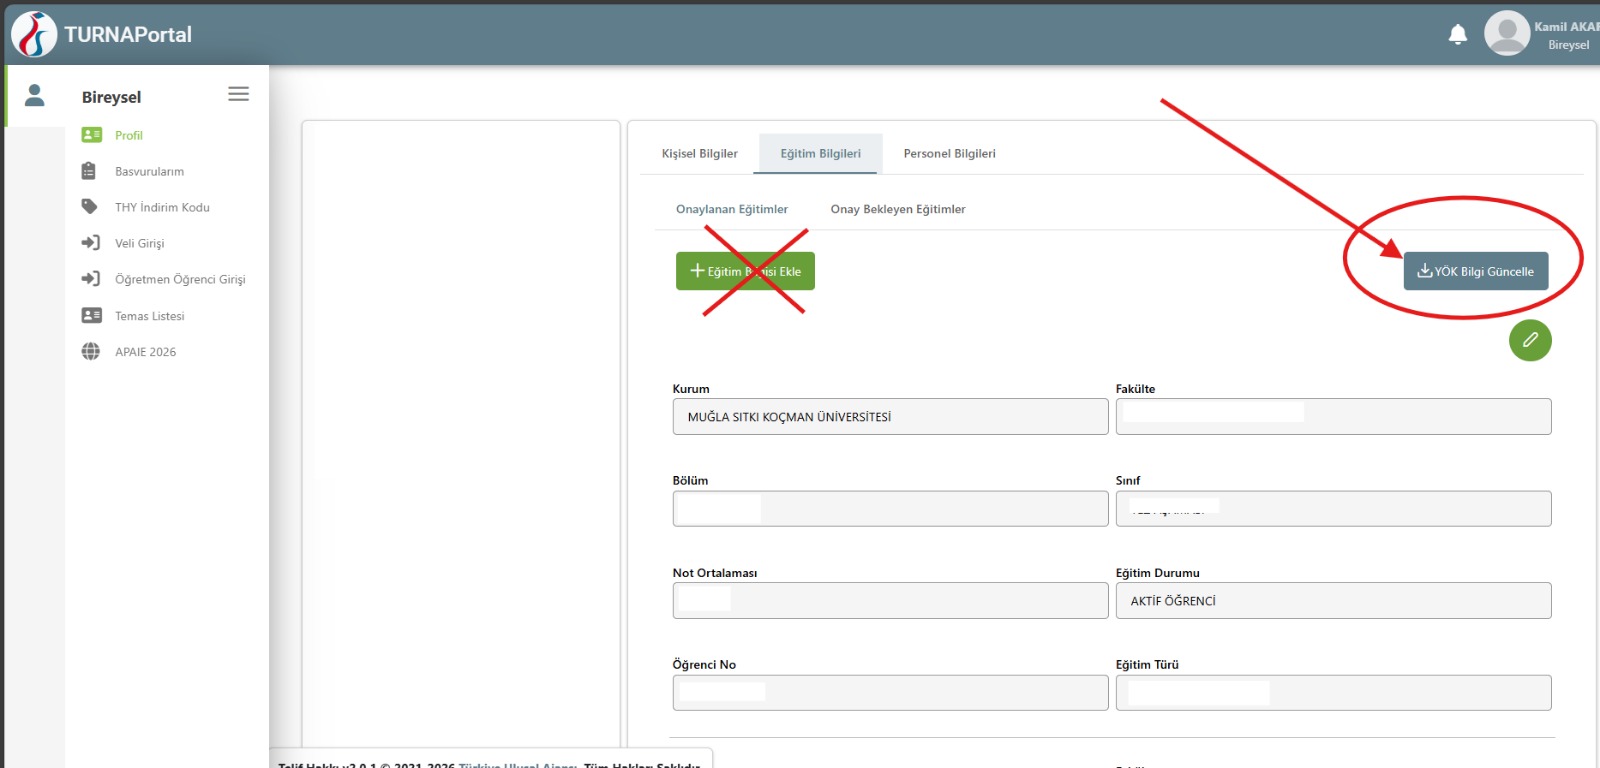Open the user avatar profile menu
This screenshot has height=768, width=1600.
coord(1507,34)
